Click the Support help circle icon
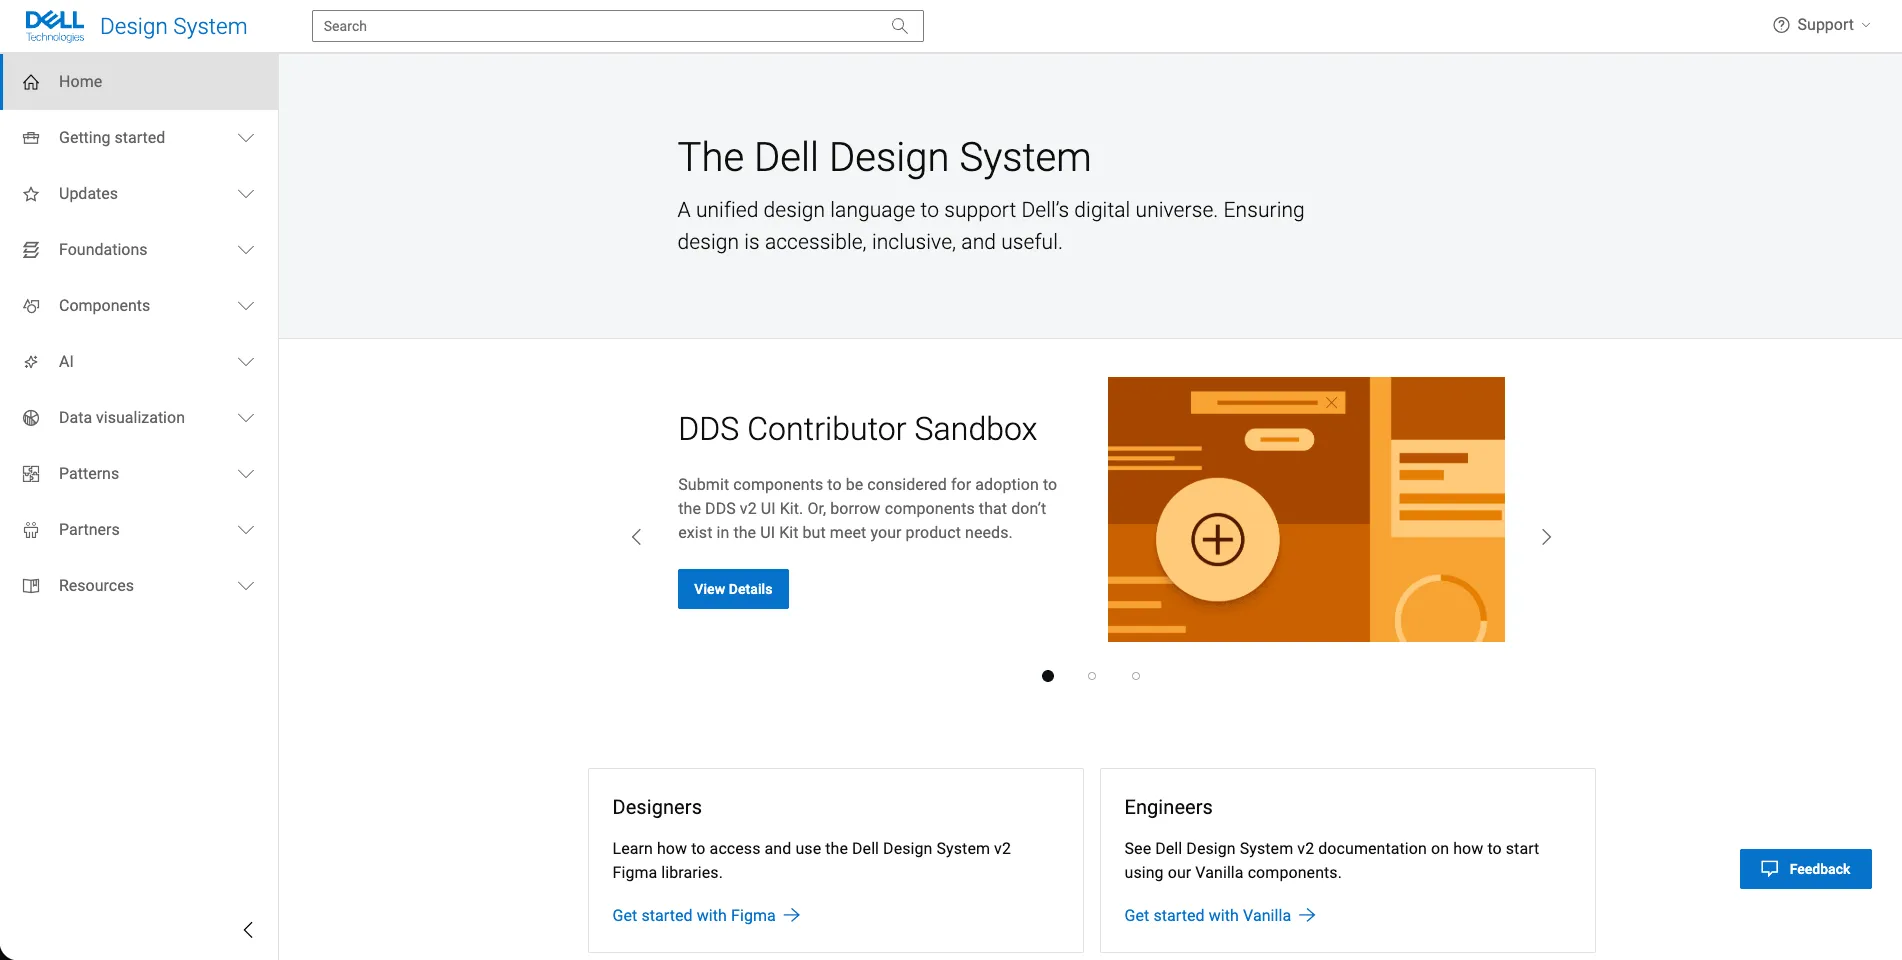Image resolution: width=1902 pixels, height=960 pixels. [x=1781, y=25]
